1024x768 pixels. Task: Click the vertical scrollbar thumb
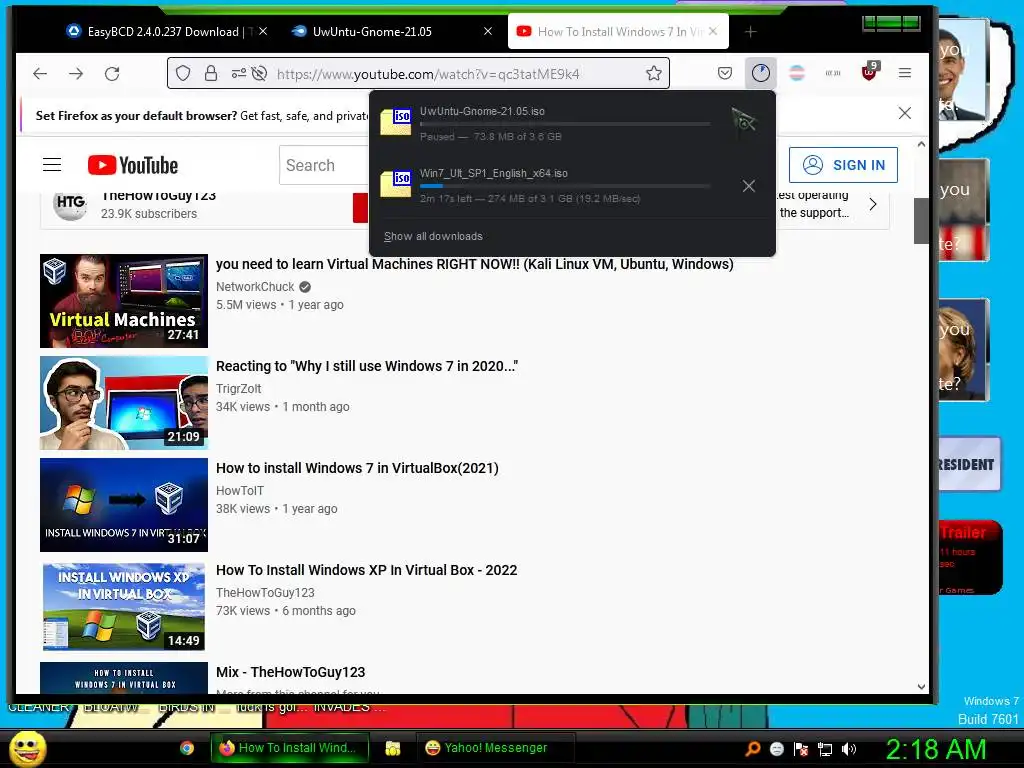pyautogui.click(x=921, y=221)
